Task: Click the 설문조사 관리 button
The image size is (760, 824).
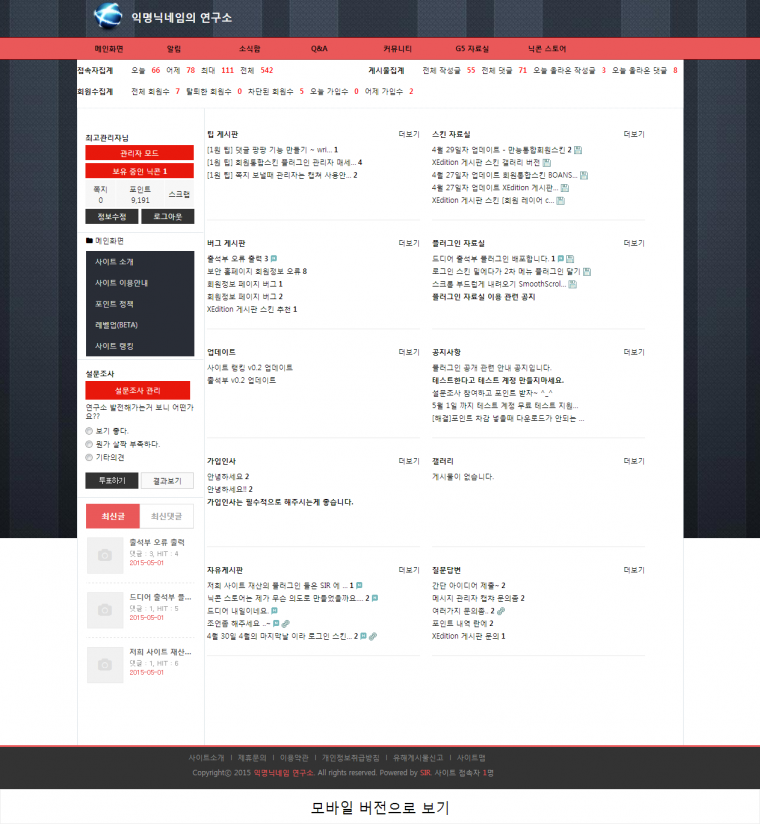Action: click(x=138, y=390)
